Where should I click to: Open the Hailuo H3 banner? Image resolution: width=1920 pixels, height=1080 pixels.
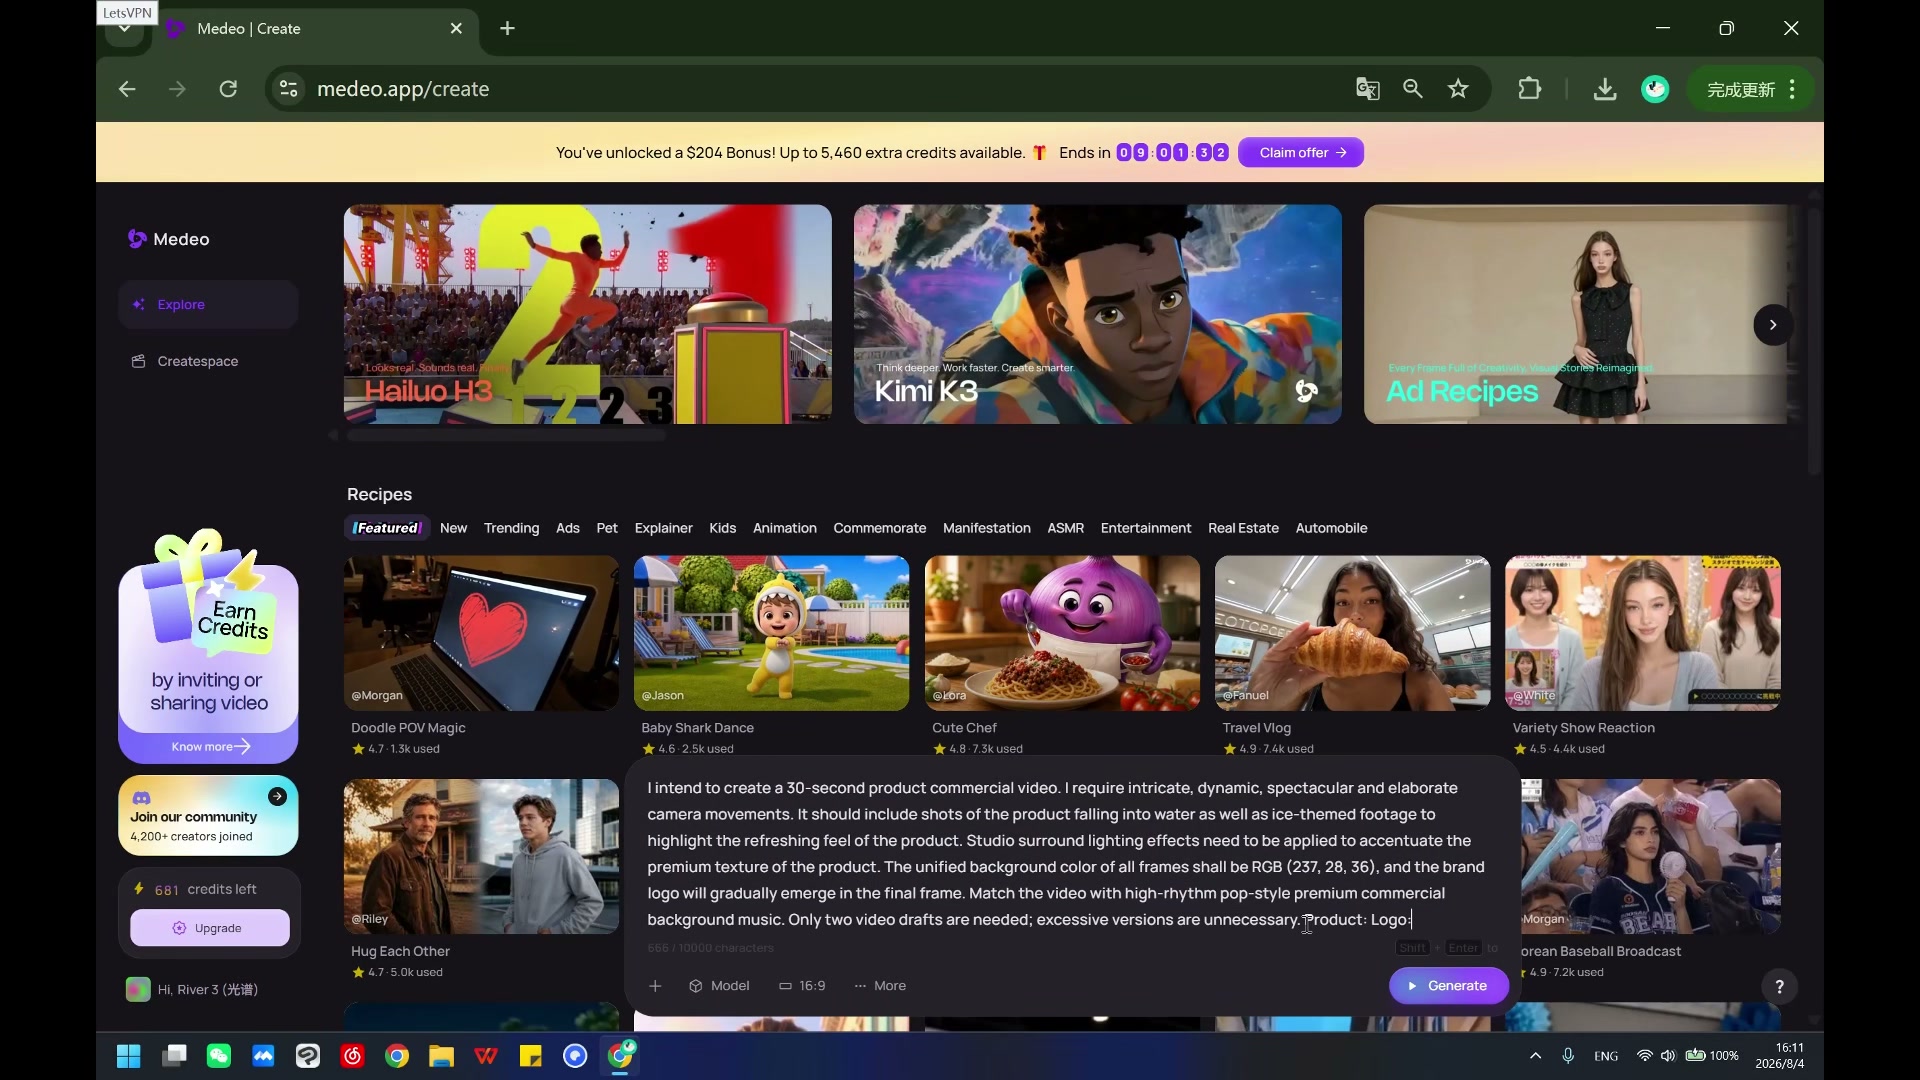(x=587, y=314)
